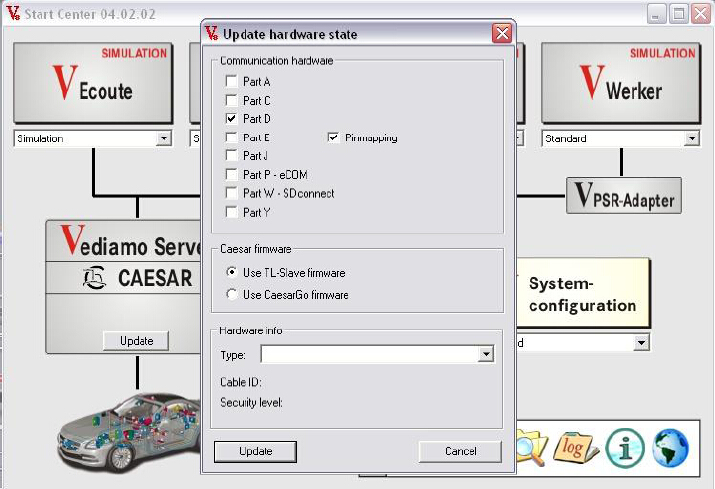
Task: Enable the Part A checkbox
Action: (x=232, y=81)
